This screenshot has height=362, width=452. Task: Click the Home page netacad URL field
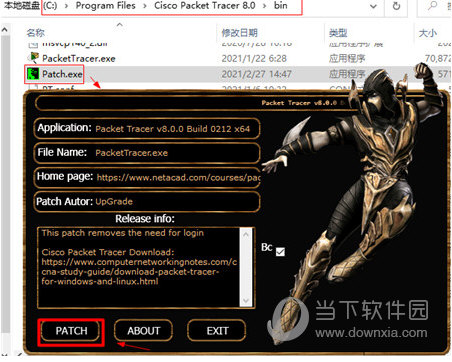[x=147, y=177]
